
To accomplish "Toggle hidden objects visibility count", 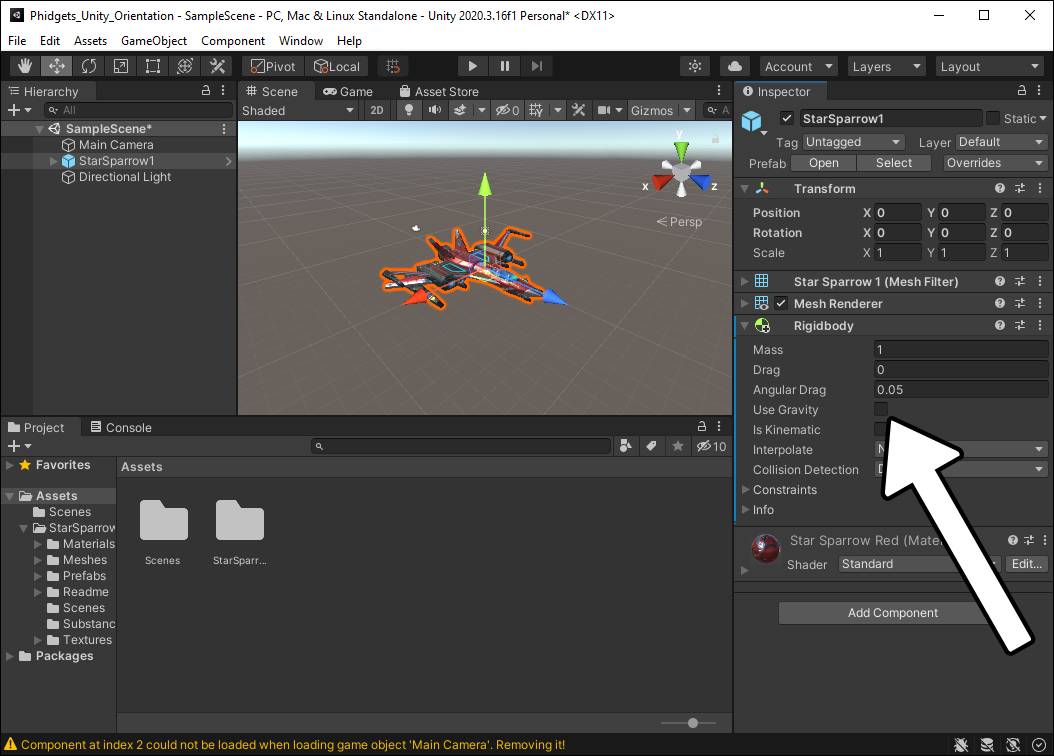I will coord(507,110).
